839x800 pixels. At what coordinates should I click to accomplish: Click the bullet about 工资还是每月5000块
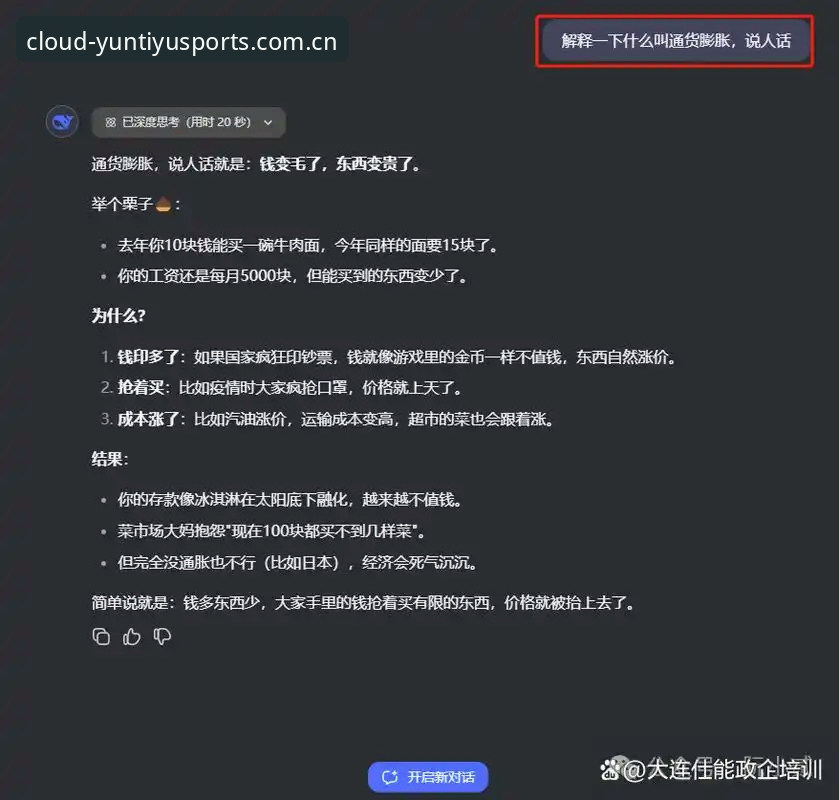click(293, 276)
